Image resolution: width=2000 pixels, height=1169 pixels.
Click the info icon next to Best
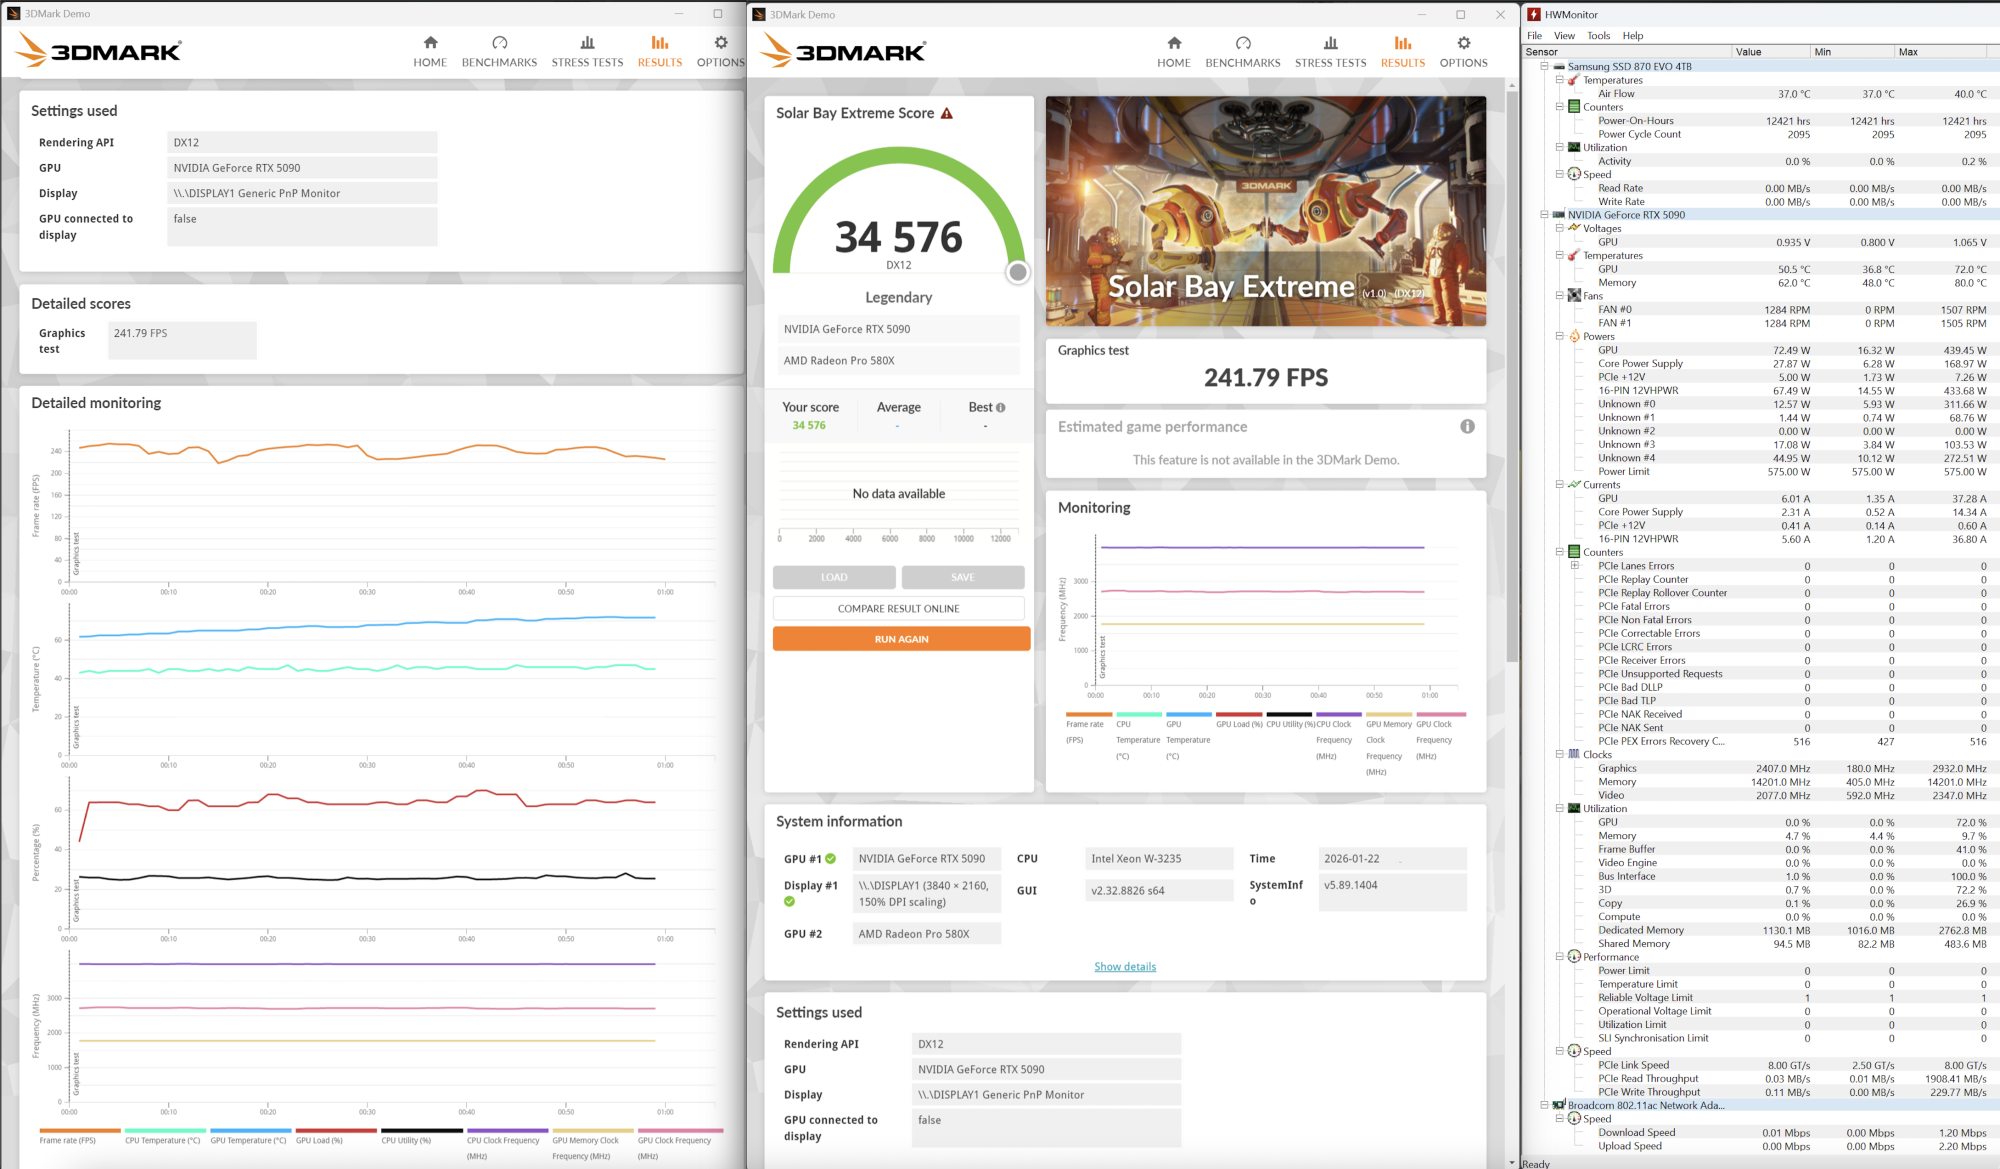coord(1000,408)
